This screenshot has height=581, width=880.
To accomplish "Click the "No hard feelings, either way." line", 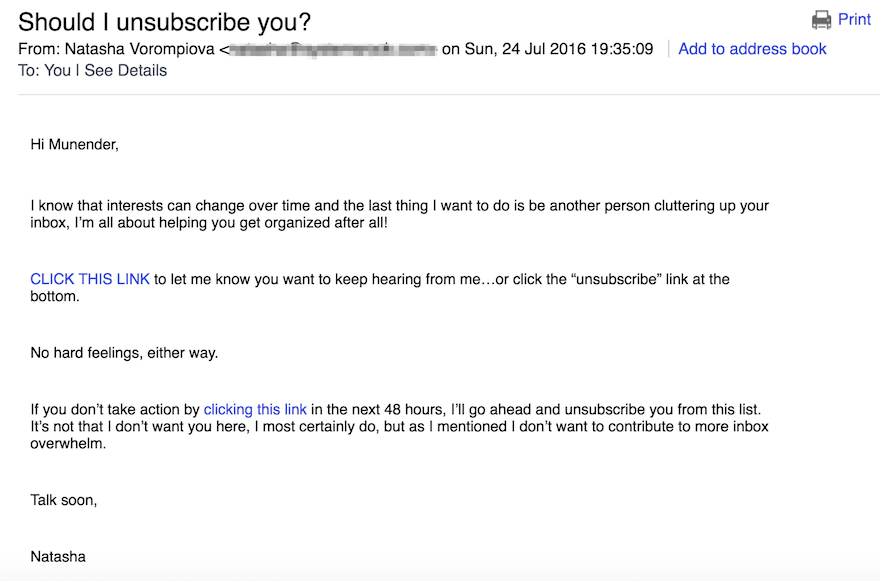I will [124, 353].
